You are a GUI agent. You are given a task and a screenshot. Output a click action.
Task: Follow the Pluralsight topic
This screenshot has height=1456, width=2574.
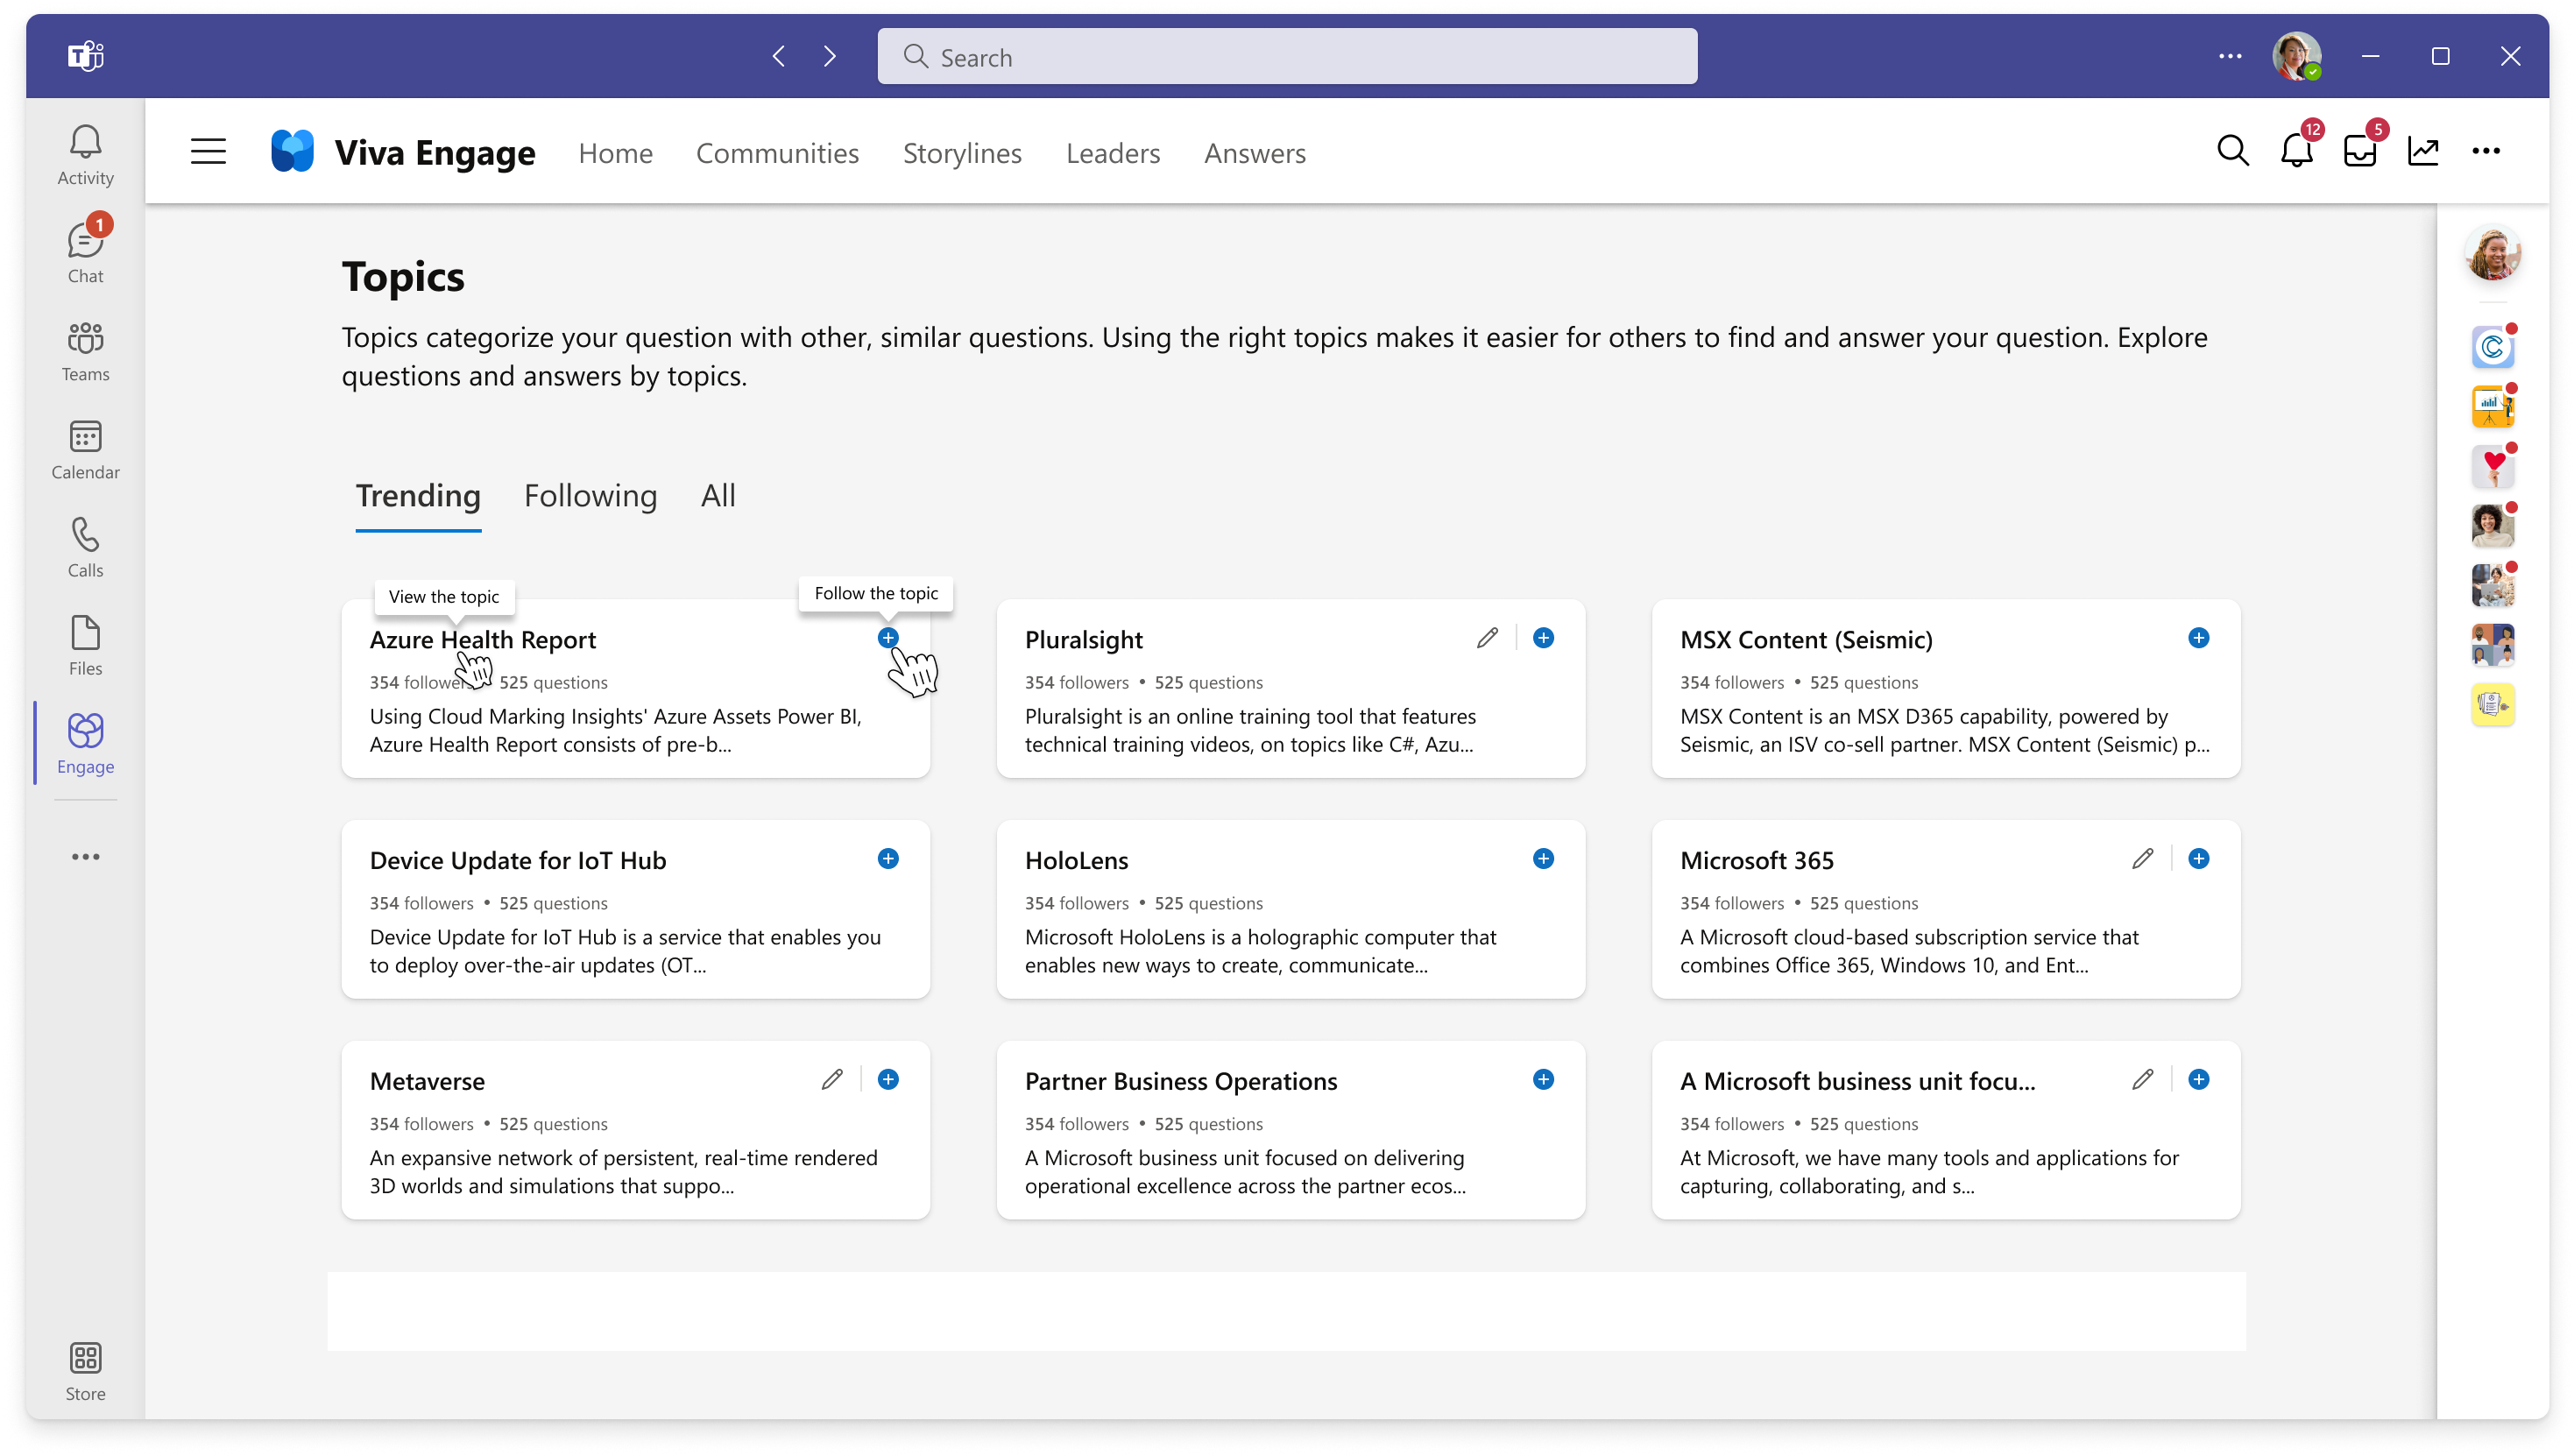pos(1544,638)
